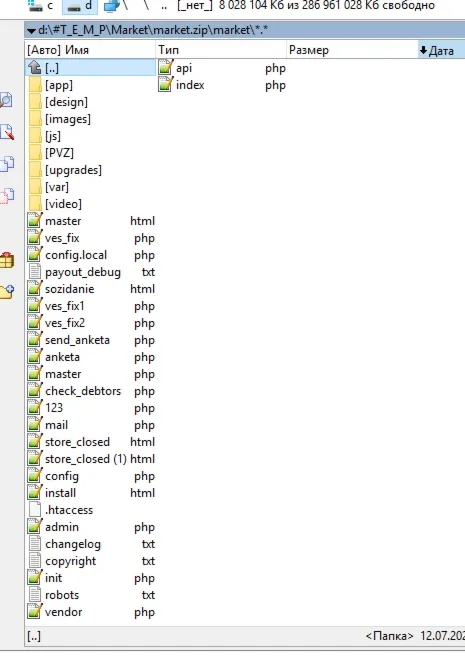Viewport: 465px width, 667px height.
Task: Jump to root directory backslash button
Action: tap(147, 6)
